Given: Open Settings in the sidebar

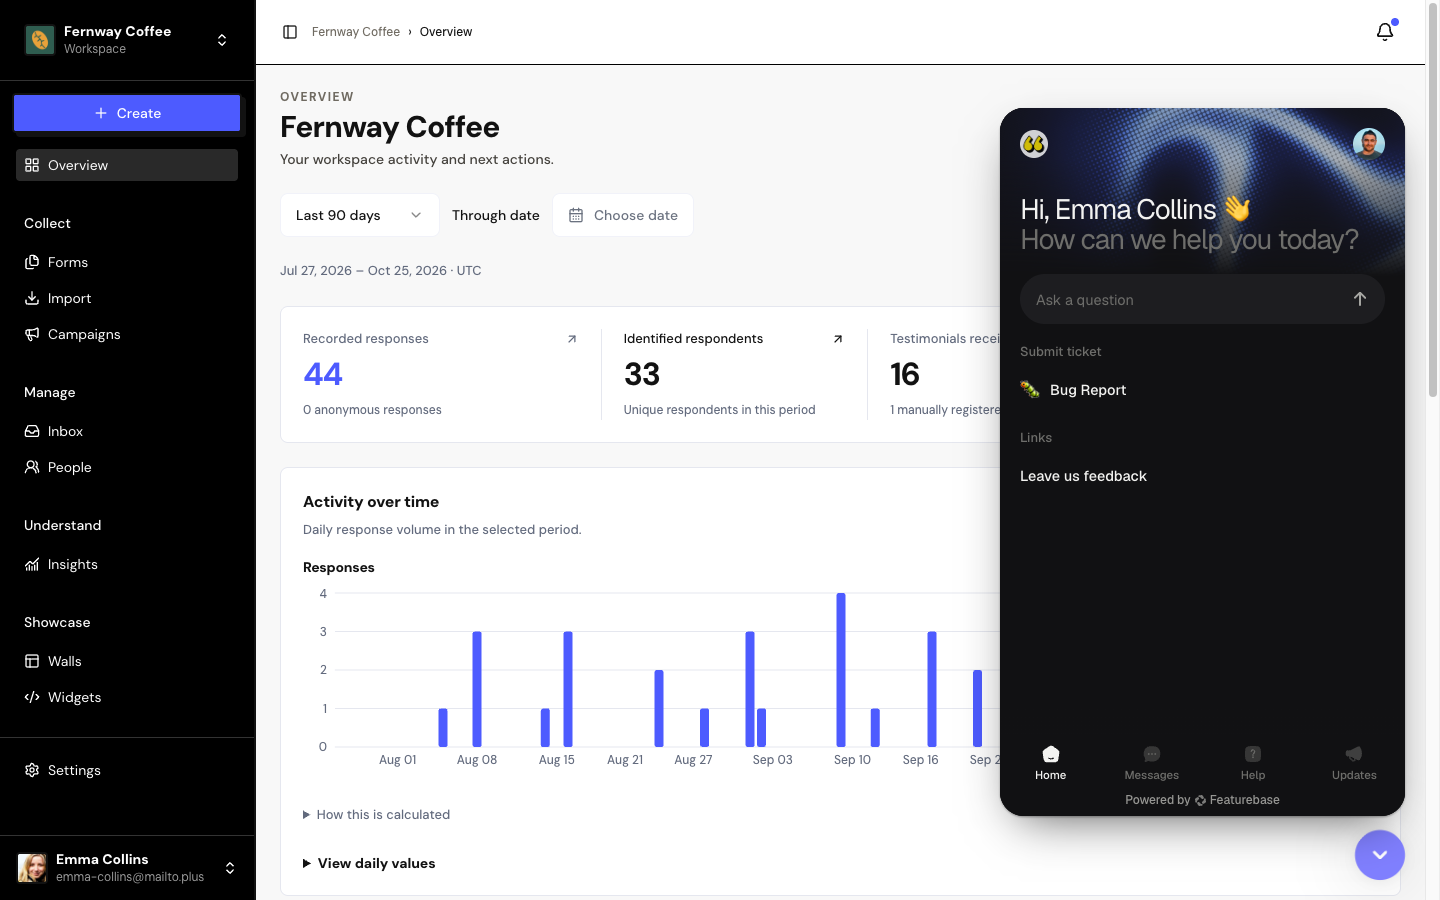Looking at the screenshot, I should (x=127, y=770).
